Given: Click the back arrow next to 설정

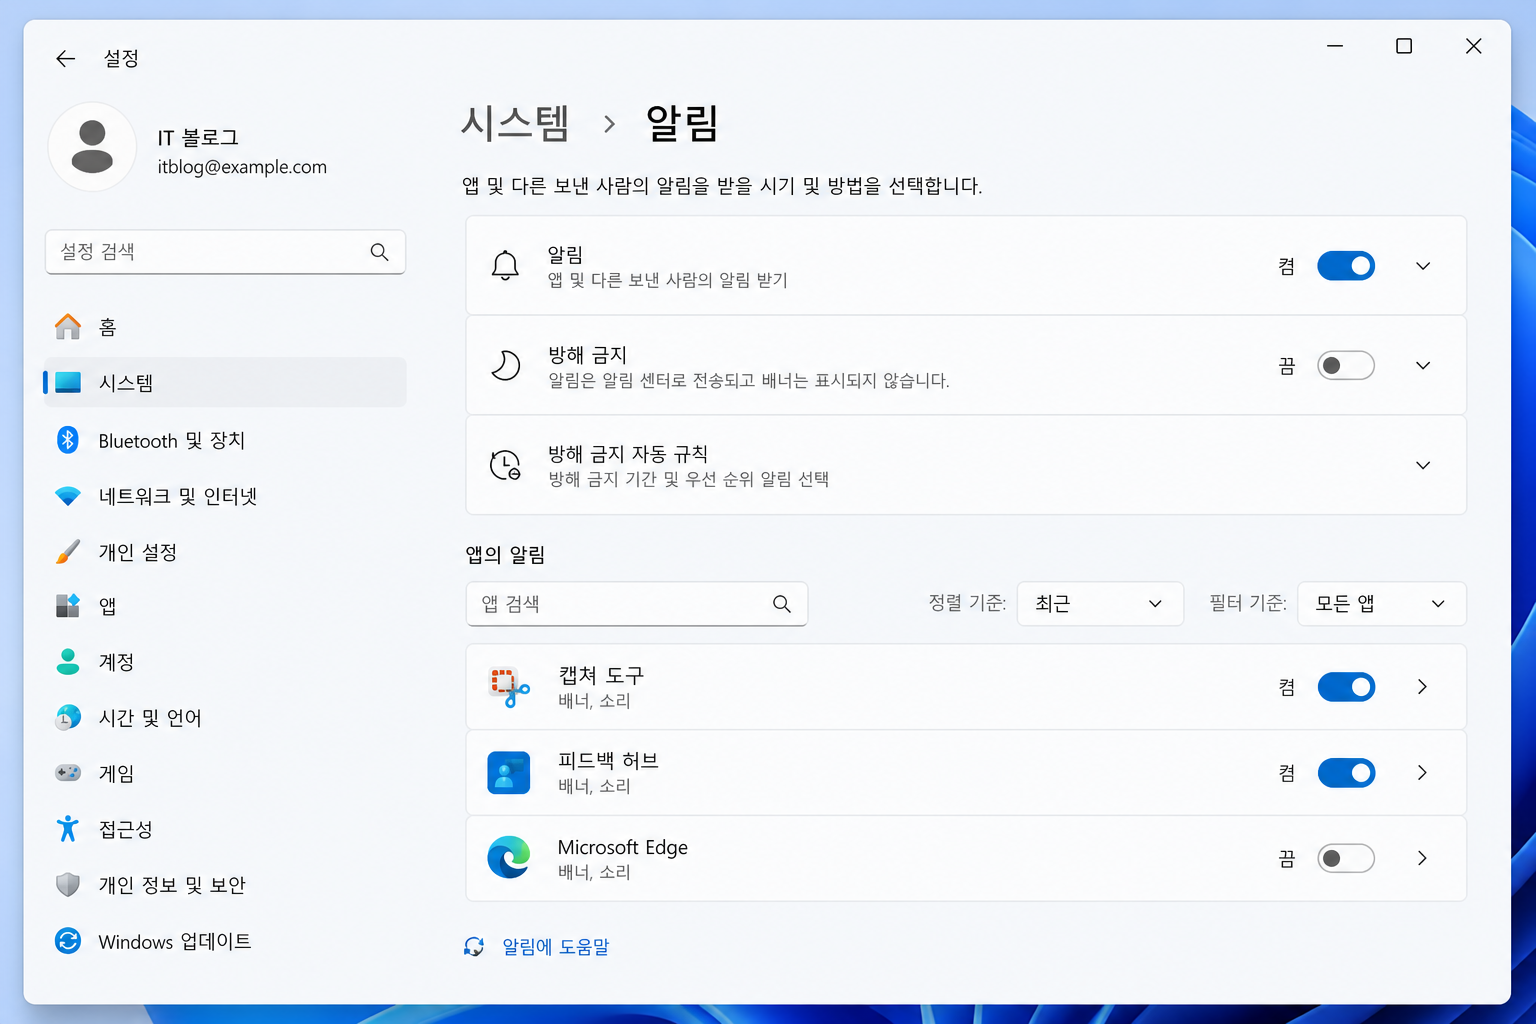Looking at the screenshot, I should (x=66, y=59).
